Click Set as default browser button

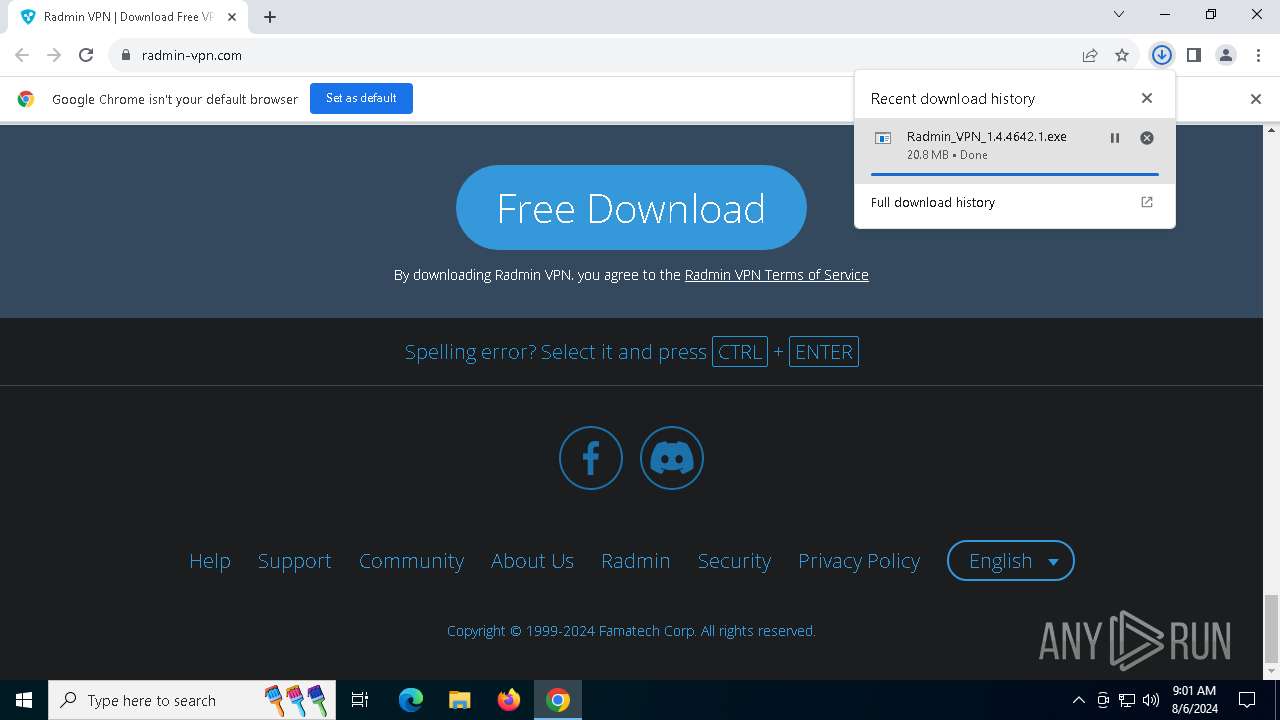pyautogui.click(x=361, y=98)
